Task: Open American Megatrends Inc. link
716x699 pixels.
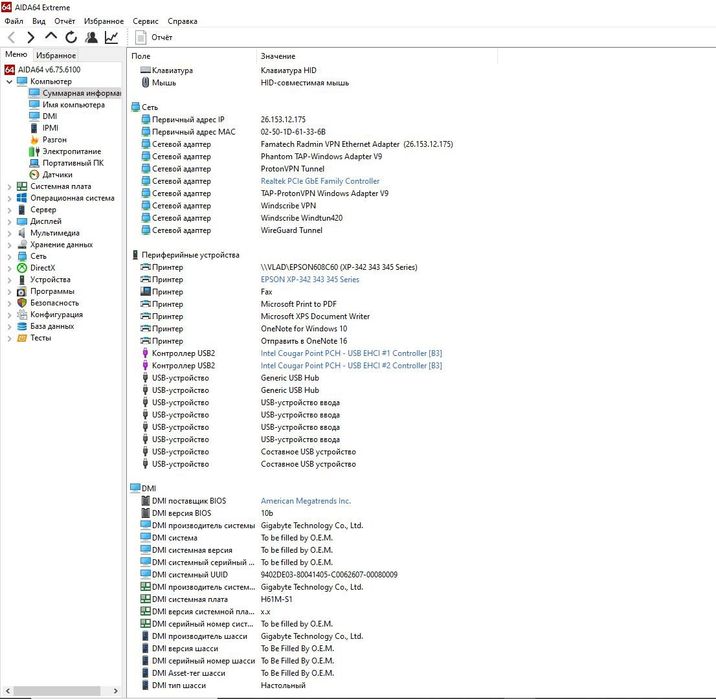Action: coord(305,501)
